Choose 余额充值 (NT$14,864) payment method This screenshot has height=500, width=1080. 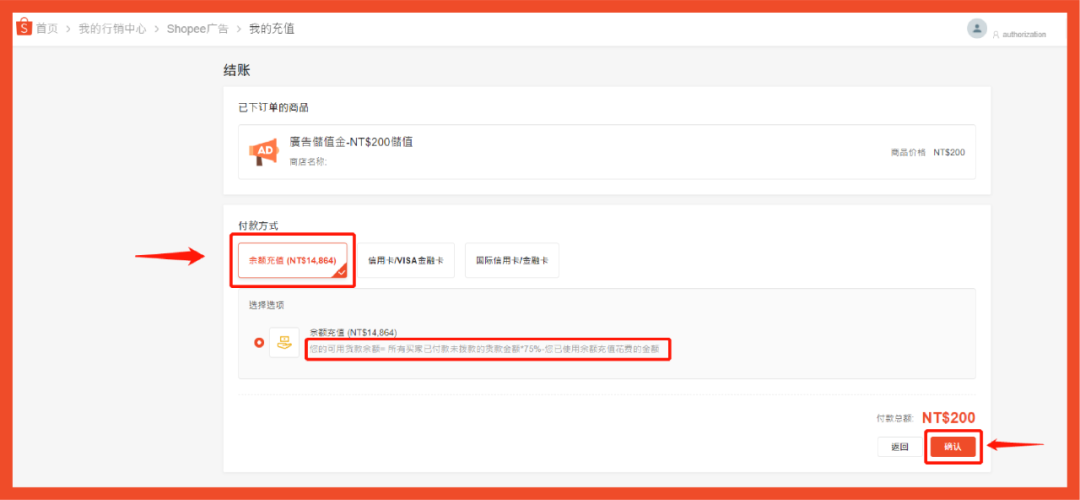click(x=293, y=260)
